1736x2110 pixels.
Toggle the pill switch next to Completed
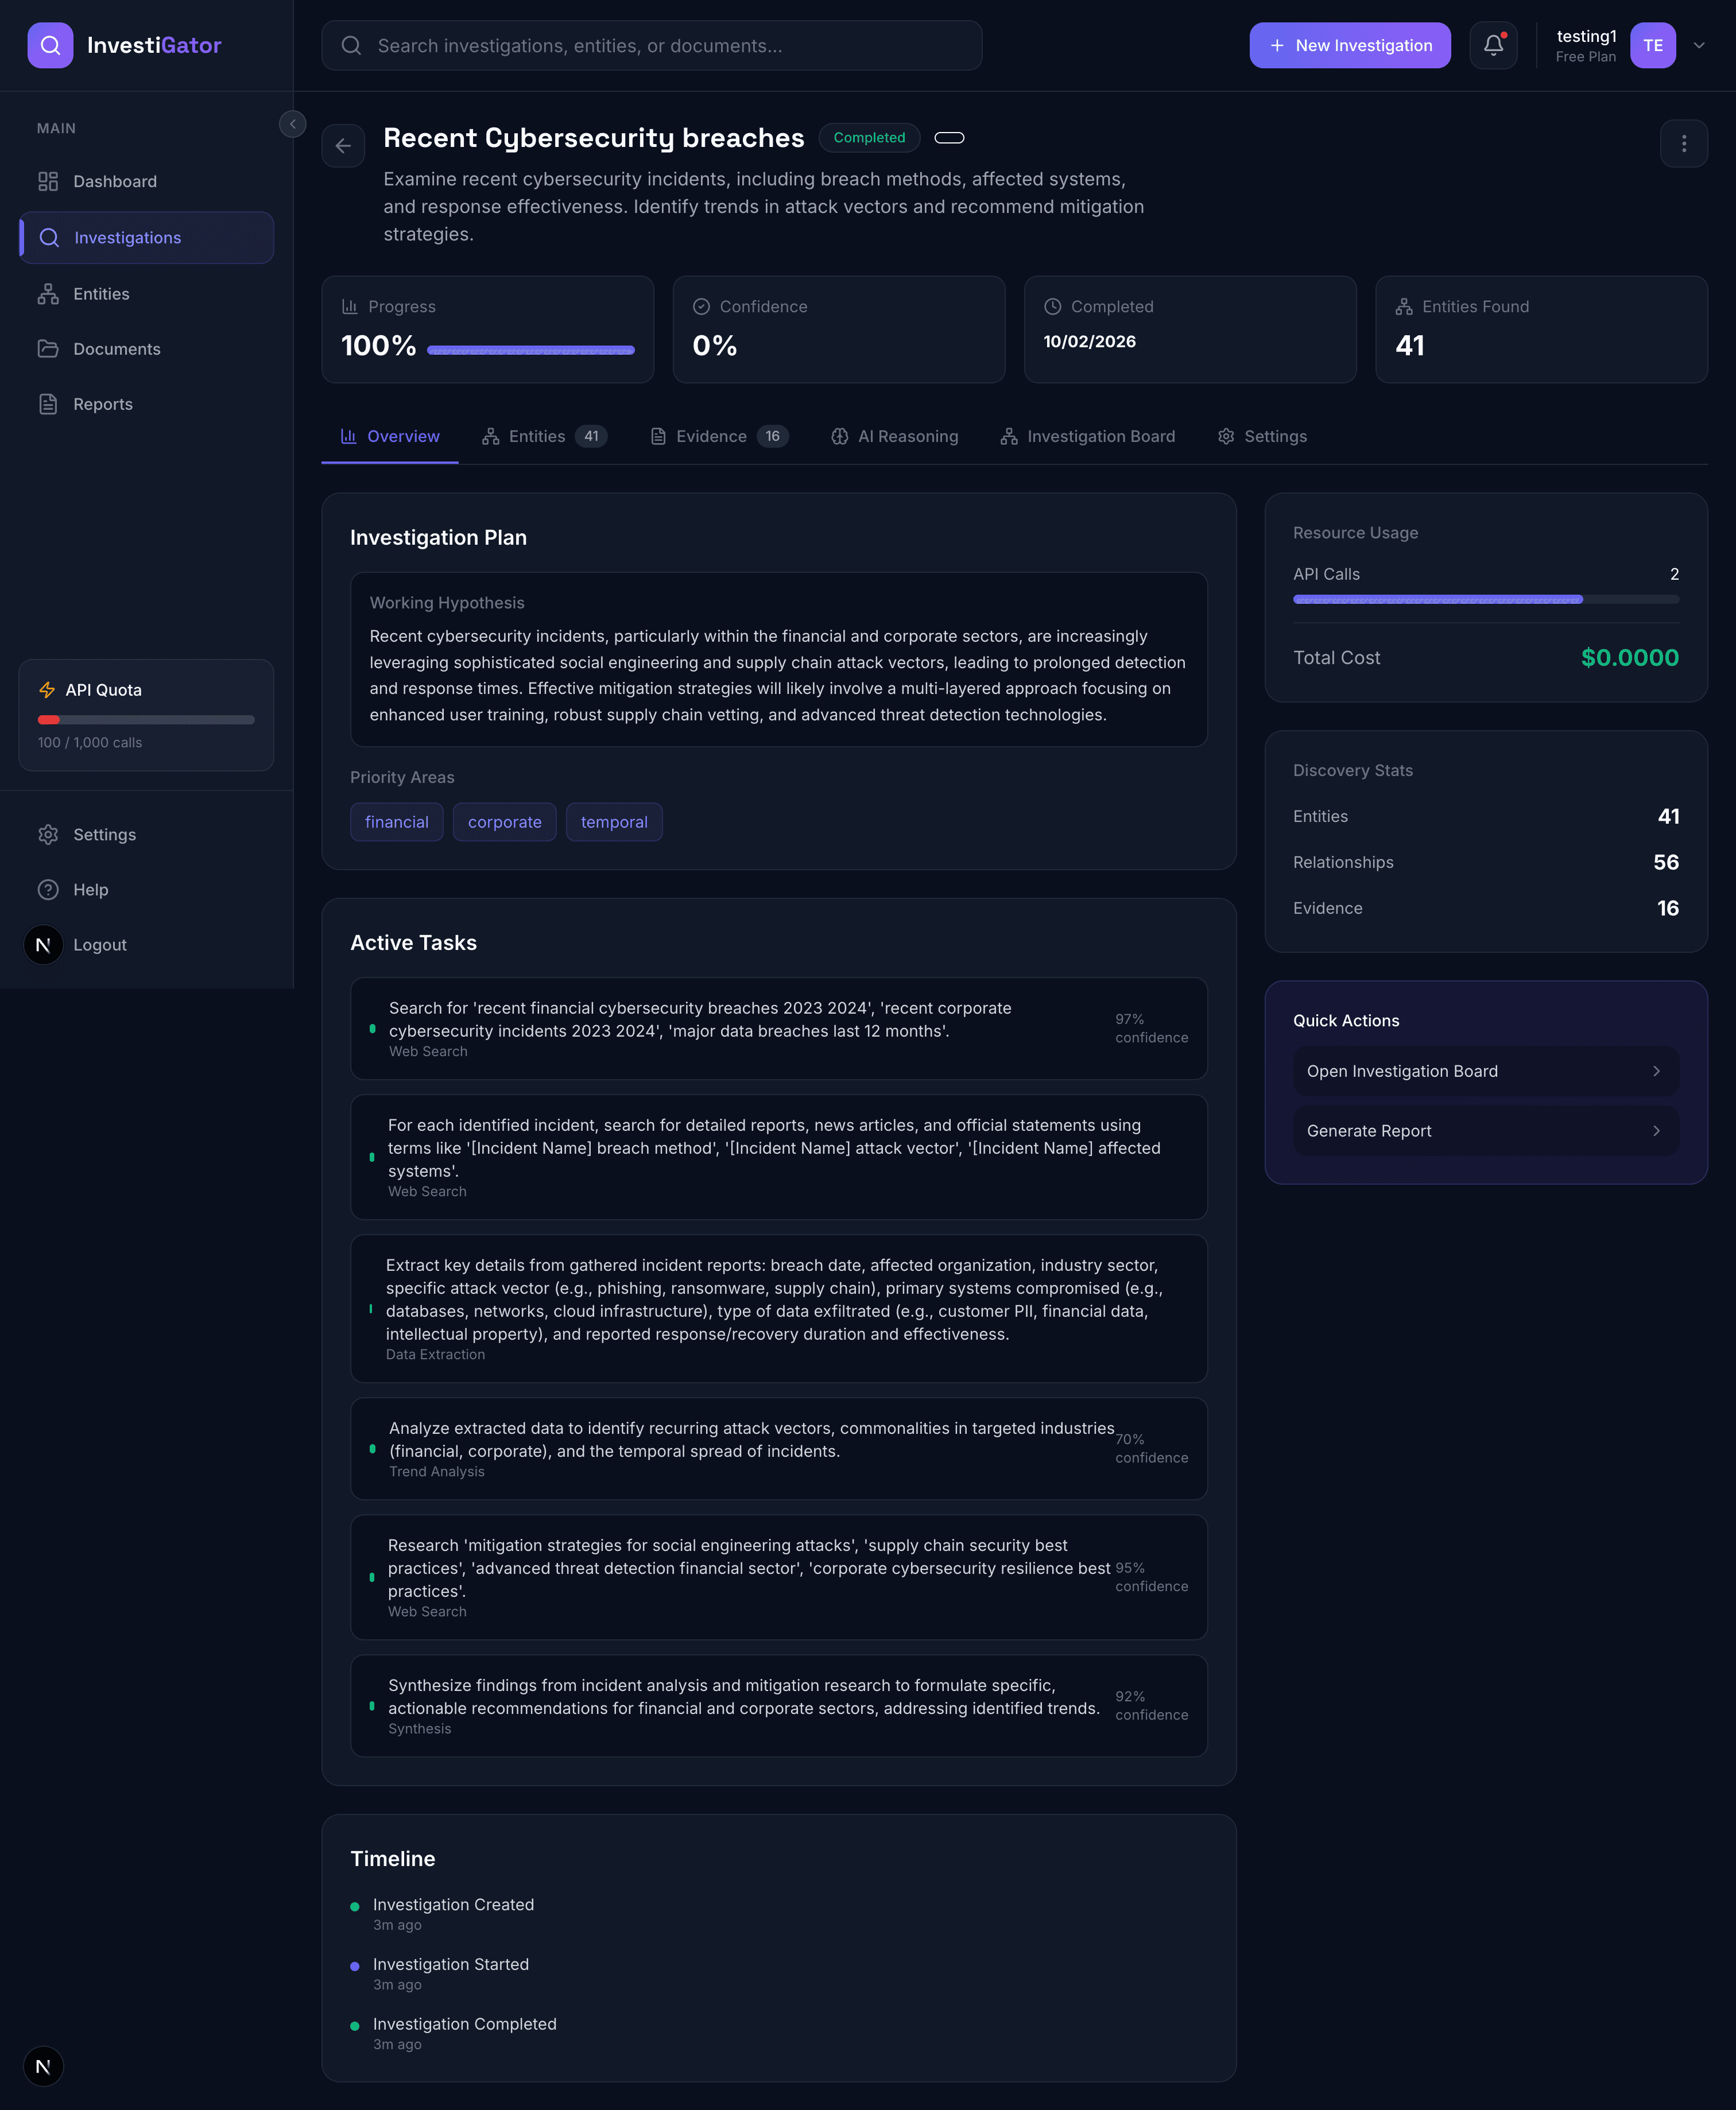(949, 138)
